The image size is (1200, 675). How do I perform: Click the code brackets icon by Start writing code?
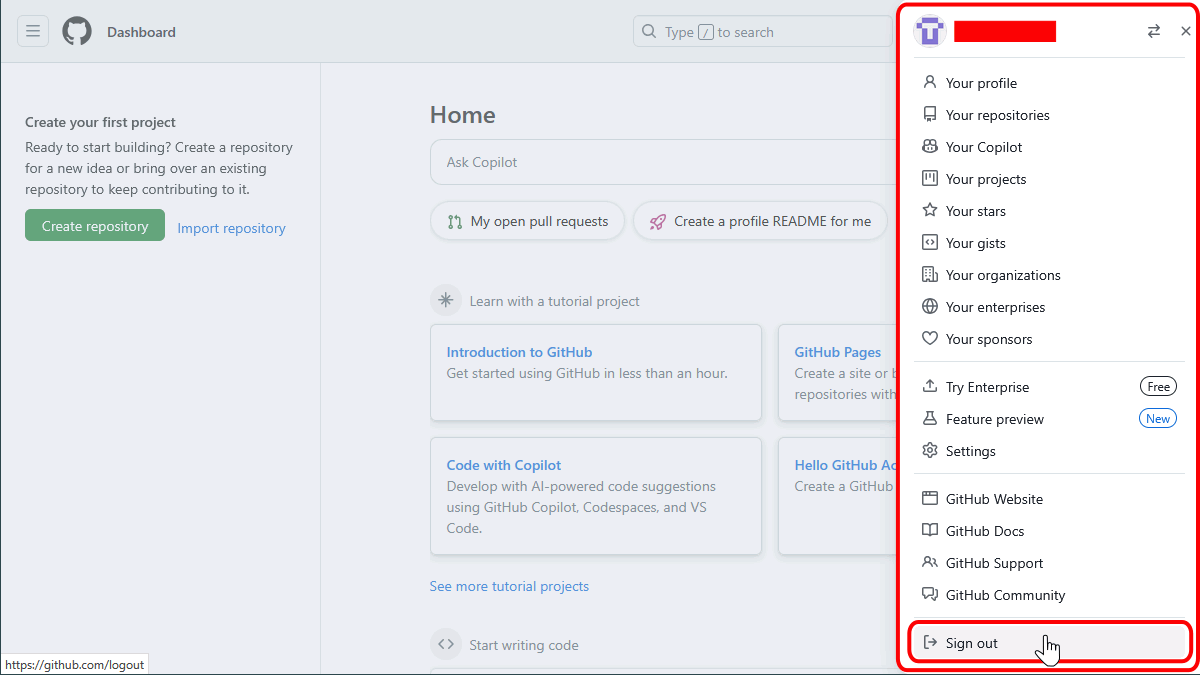446,645
